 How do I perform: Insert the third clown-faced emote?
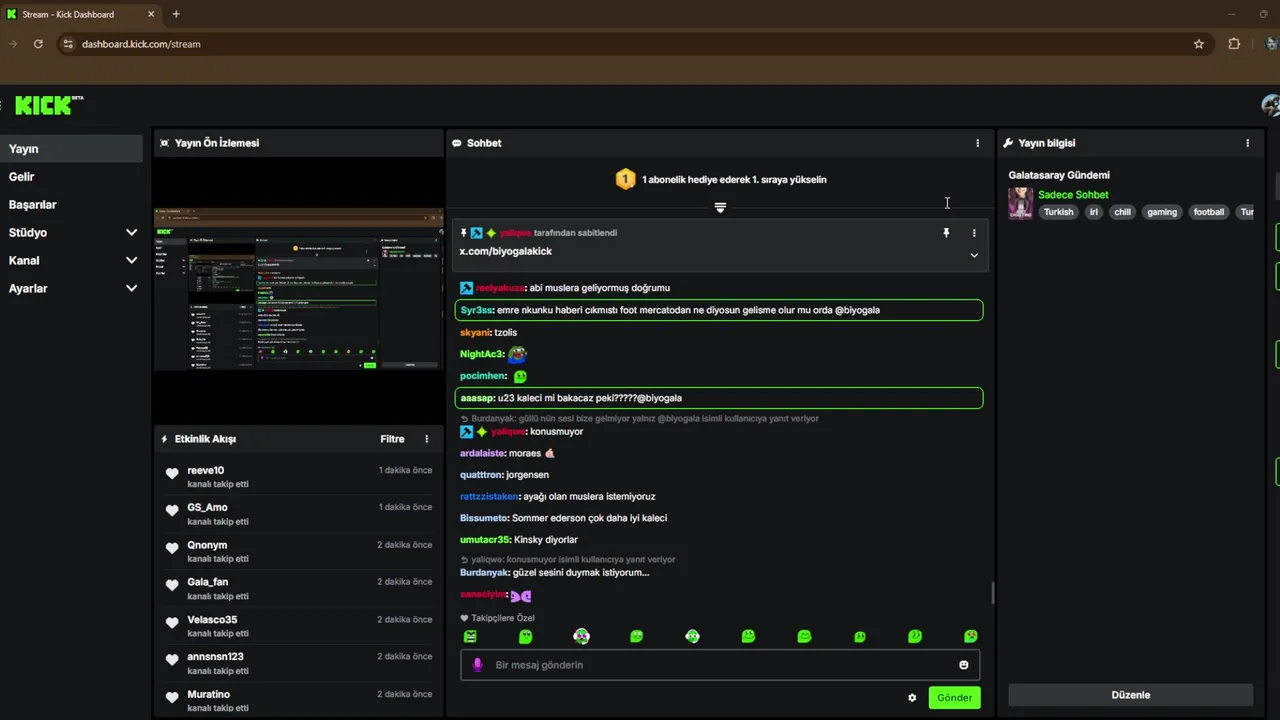click(581, 636)
